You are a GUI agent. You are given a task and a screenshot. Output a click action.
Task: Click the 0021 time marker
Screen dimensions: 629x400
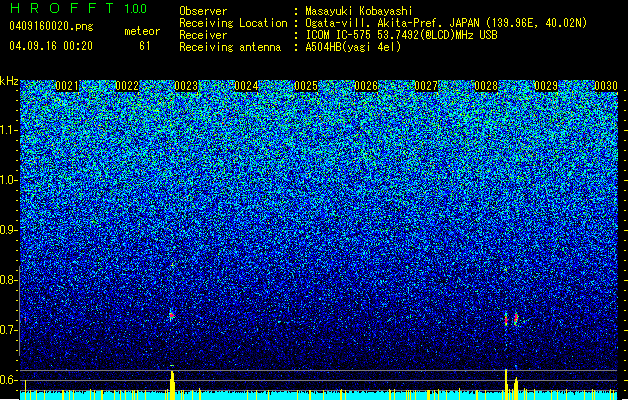tap(67, 86)
